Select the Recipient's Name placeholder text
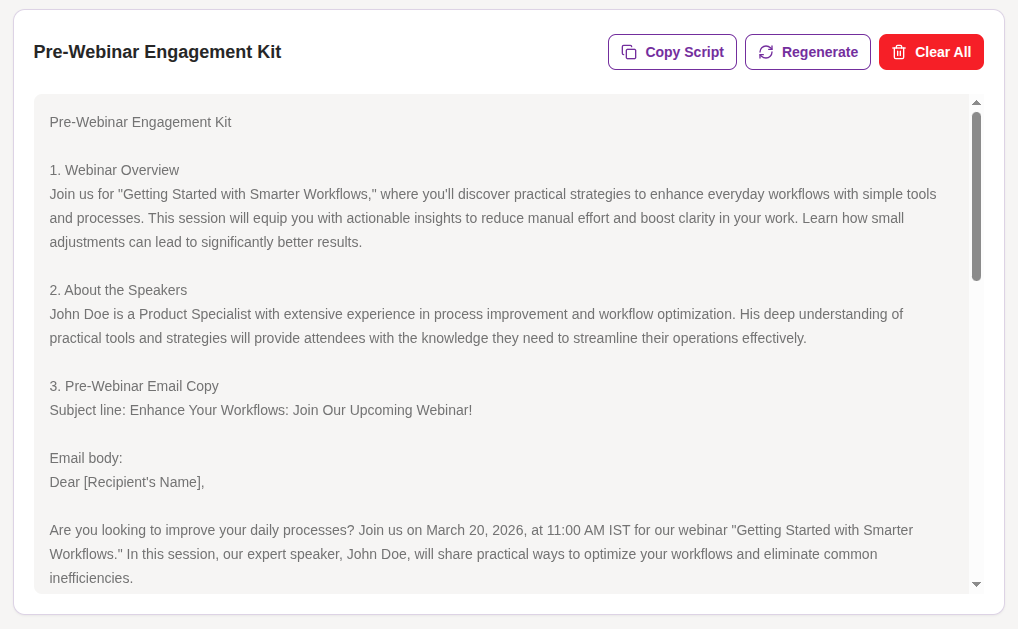 [142, 481]
